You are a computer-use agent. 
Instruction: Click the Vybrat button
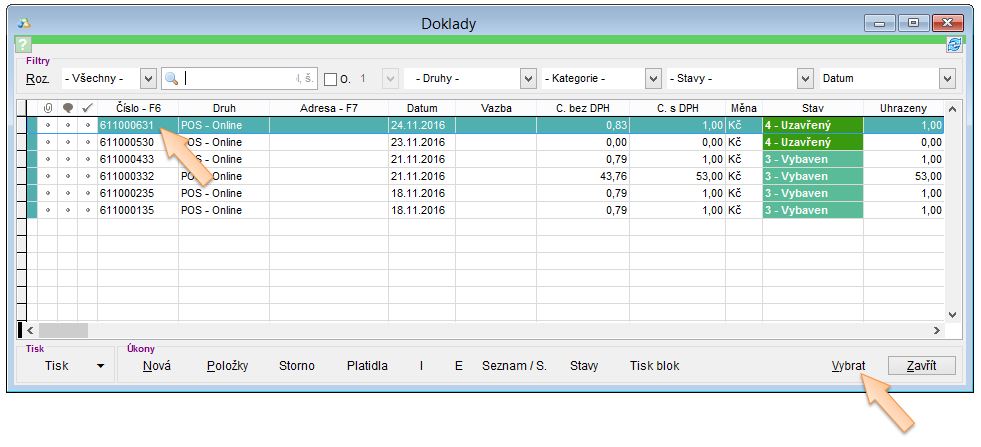(848, 366)
